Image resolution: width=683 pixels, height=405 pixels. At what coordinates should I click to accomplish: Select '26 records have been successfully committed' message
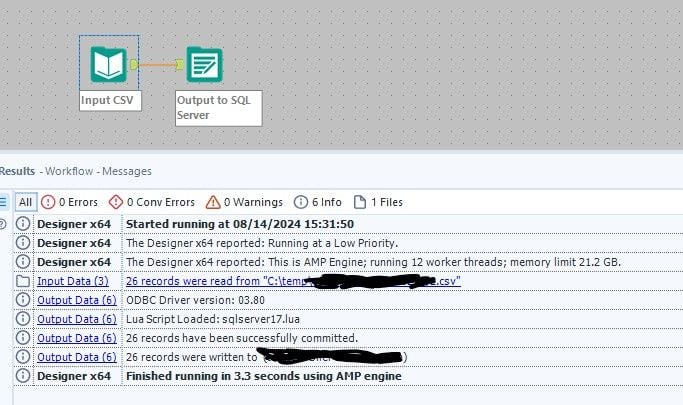(x=242, y=338)
